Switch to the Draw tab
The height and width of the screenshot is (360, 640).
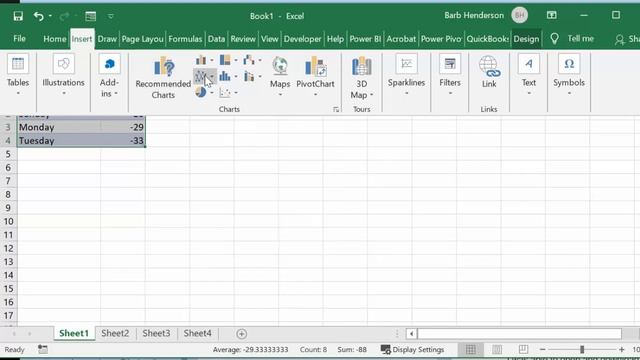[107, 39]
